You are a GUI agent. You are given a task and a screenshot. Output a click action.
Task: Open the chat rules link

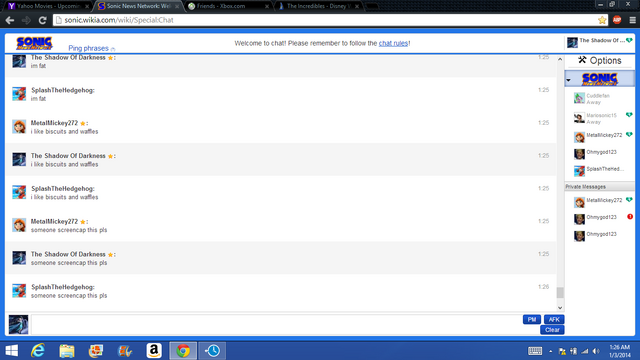pos(393,43)
